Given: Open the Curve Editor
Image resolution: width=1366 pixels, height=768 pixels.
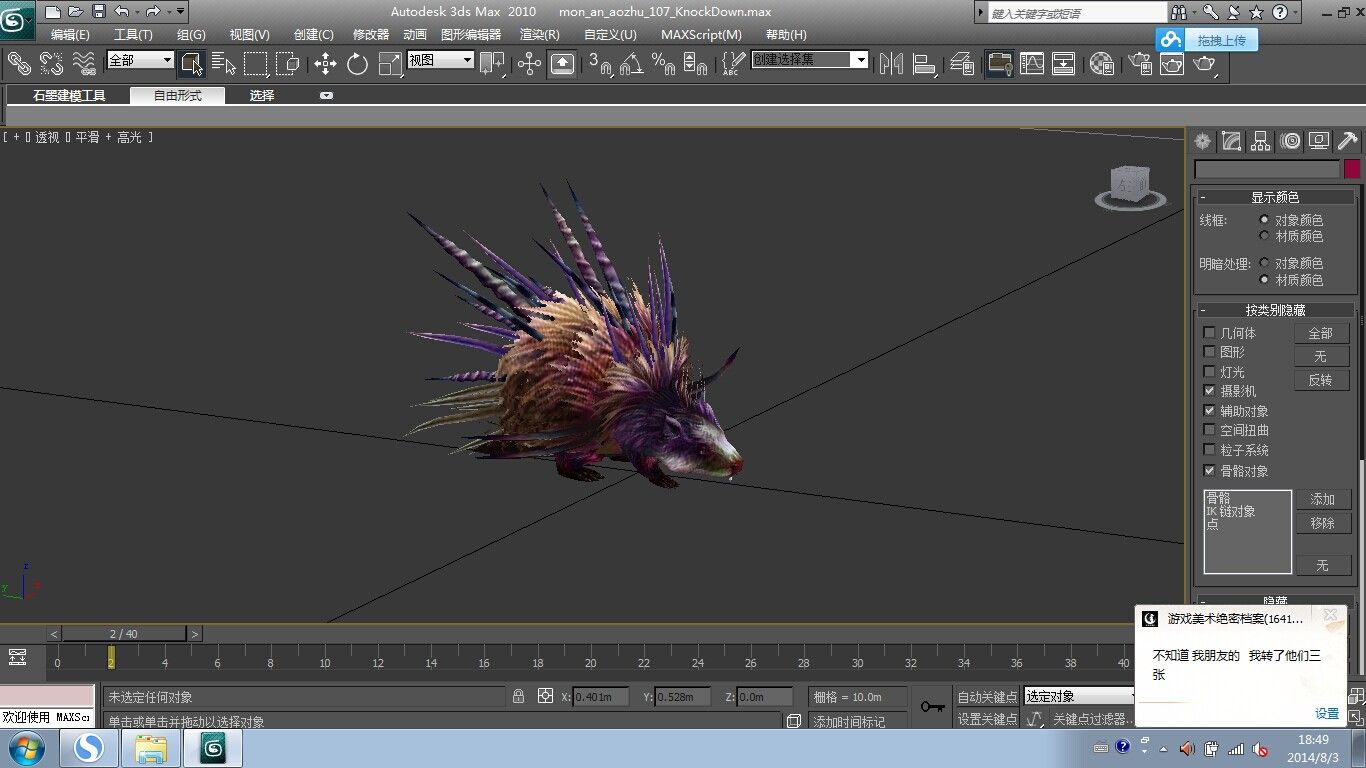Looking at the screenshot, I should point(1031,64).
